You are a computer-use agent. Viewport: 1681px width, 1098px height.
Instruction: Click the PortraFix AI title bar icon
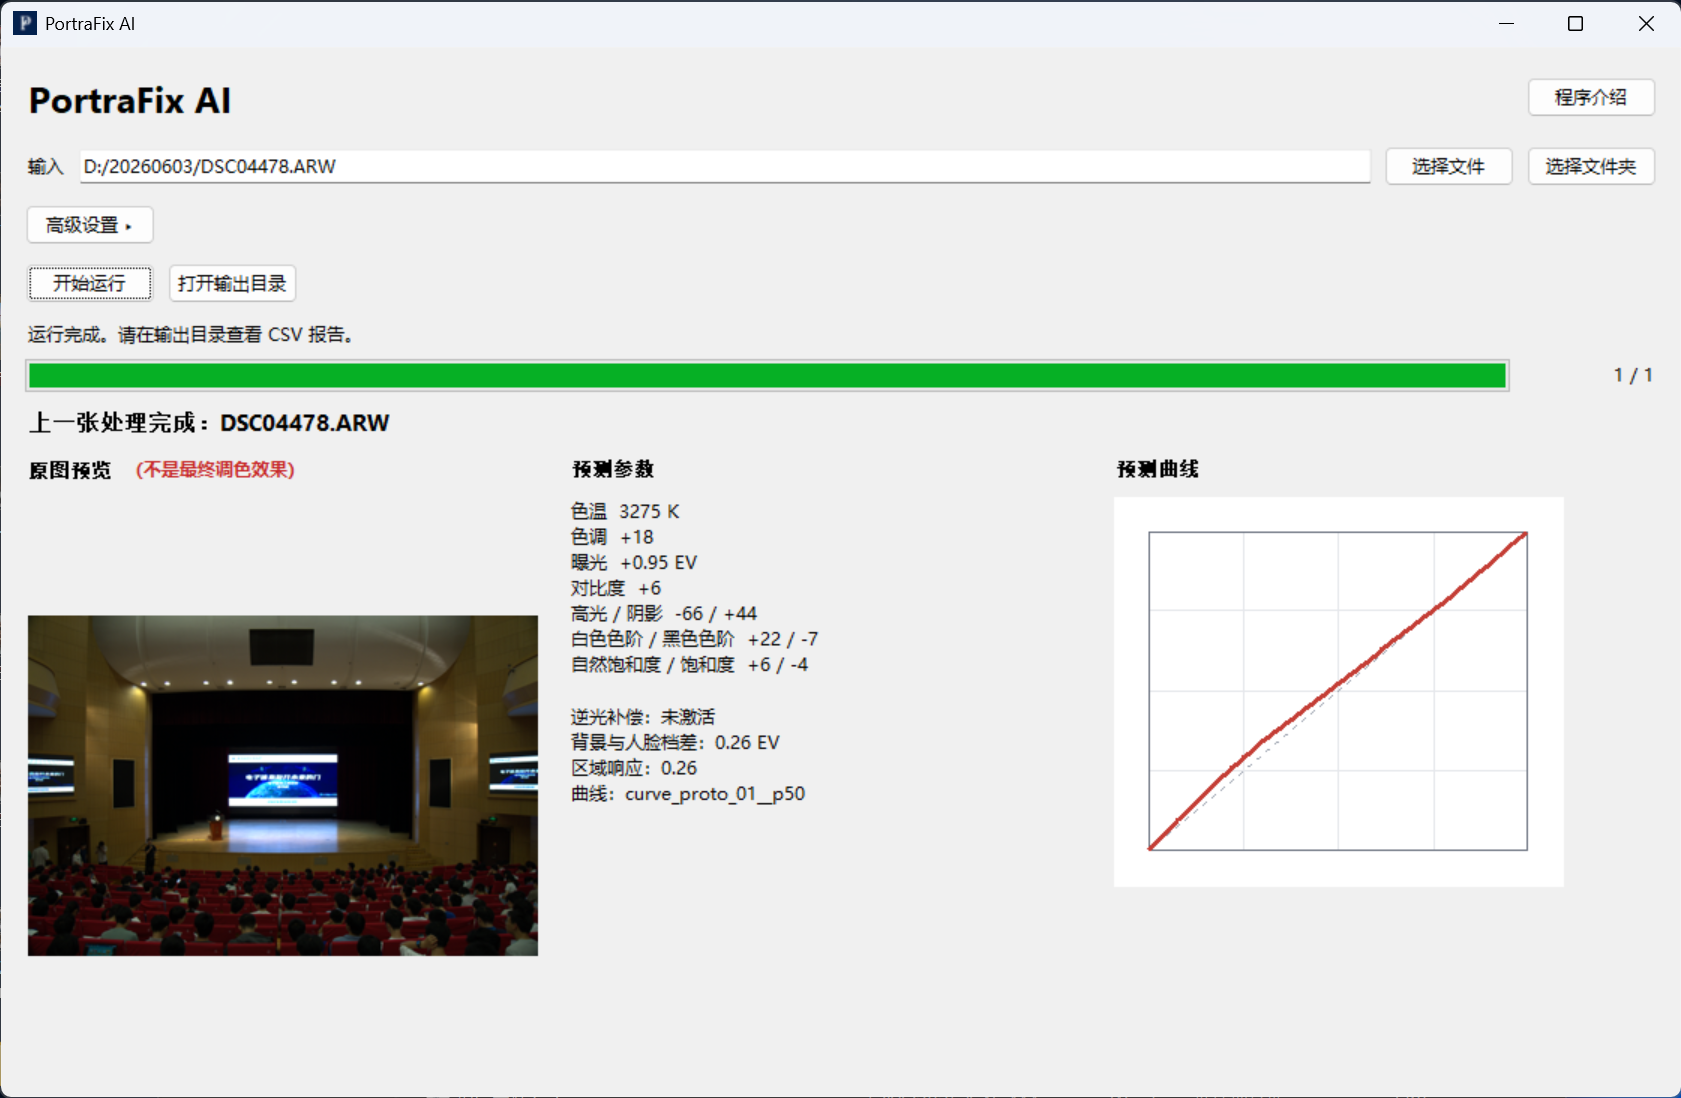(x=25, y=23)
